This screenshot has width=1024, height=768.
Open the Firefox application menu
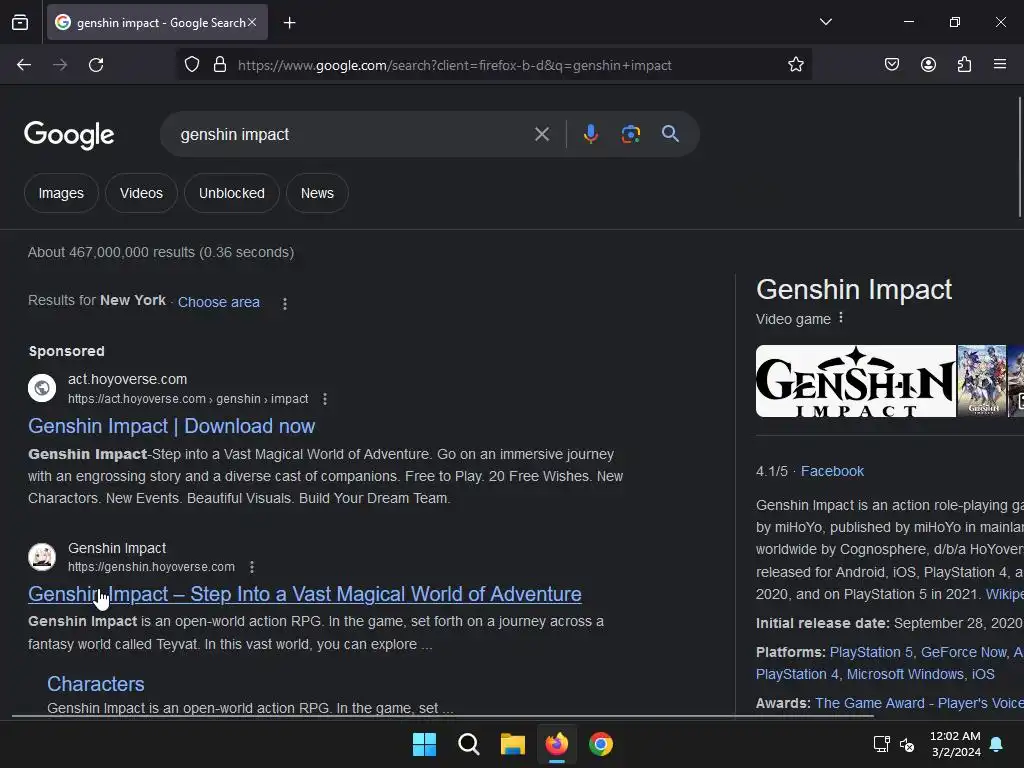[1000, 65]
